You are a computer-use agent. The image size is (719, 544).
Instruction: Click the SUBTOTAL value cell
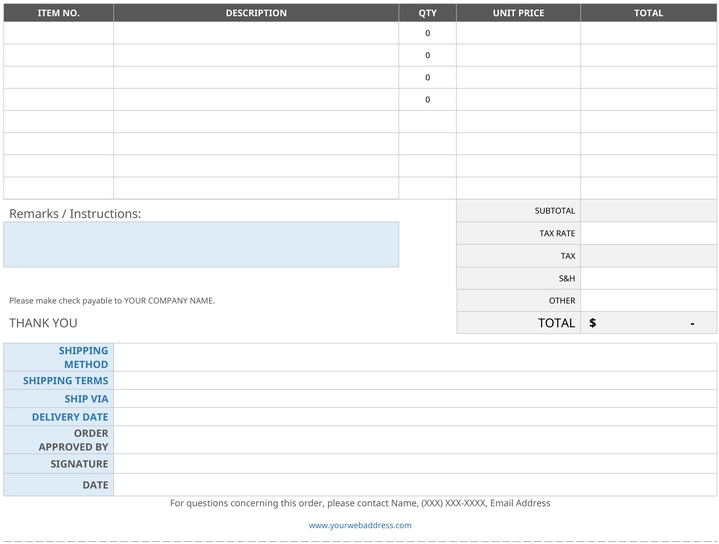648,211
